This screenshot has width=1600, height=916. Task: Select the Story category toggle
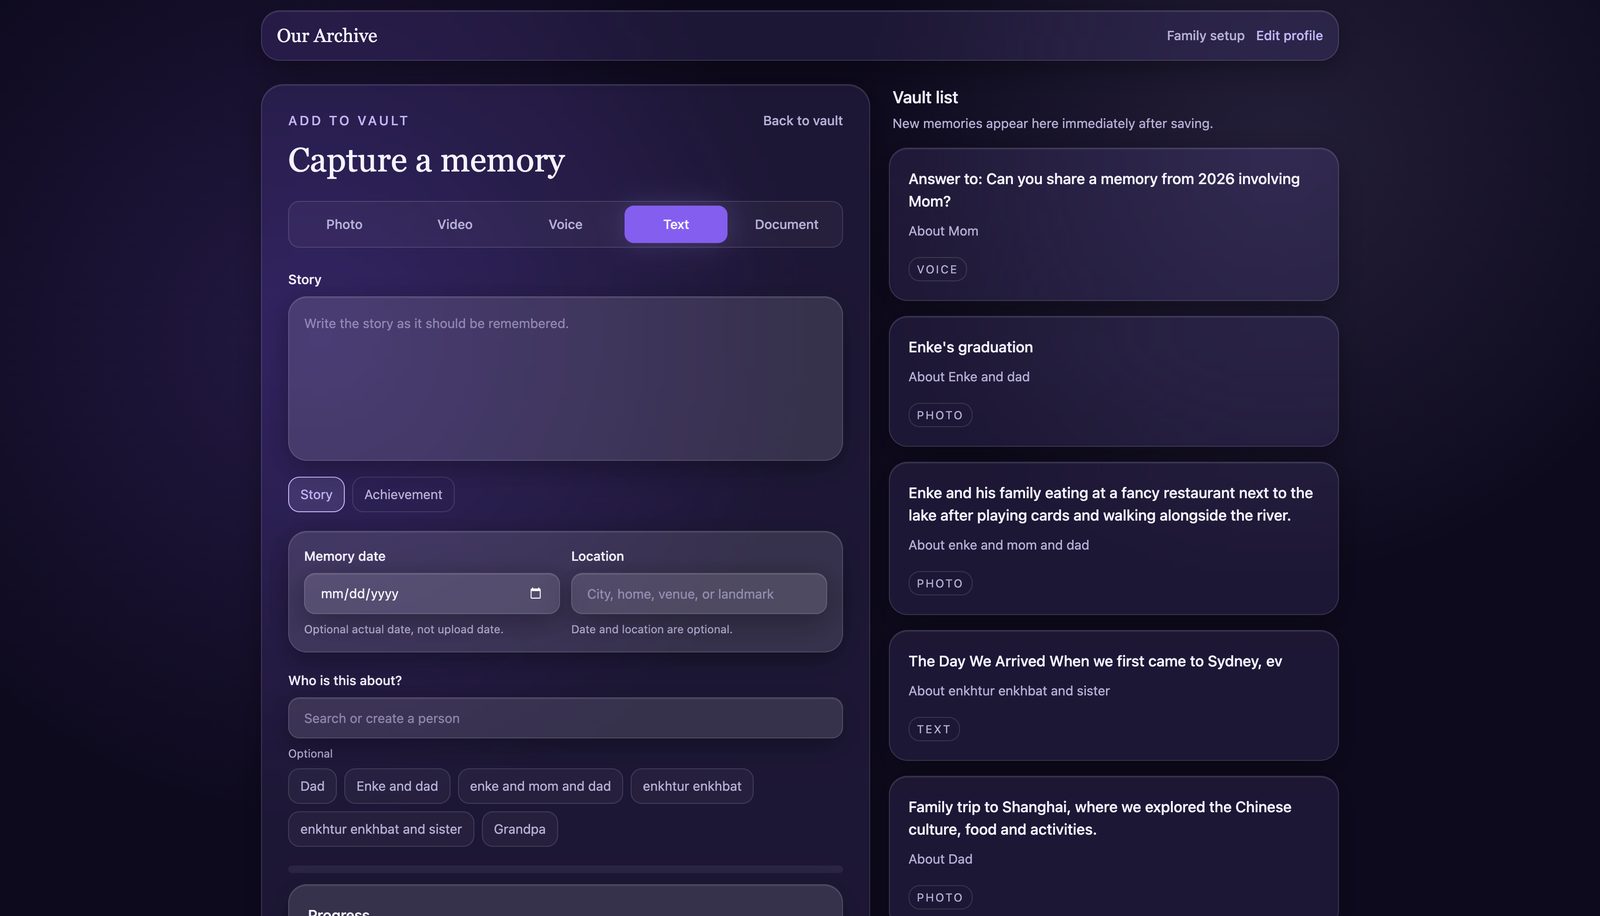click(316, 494)
